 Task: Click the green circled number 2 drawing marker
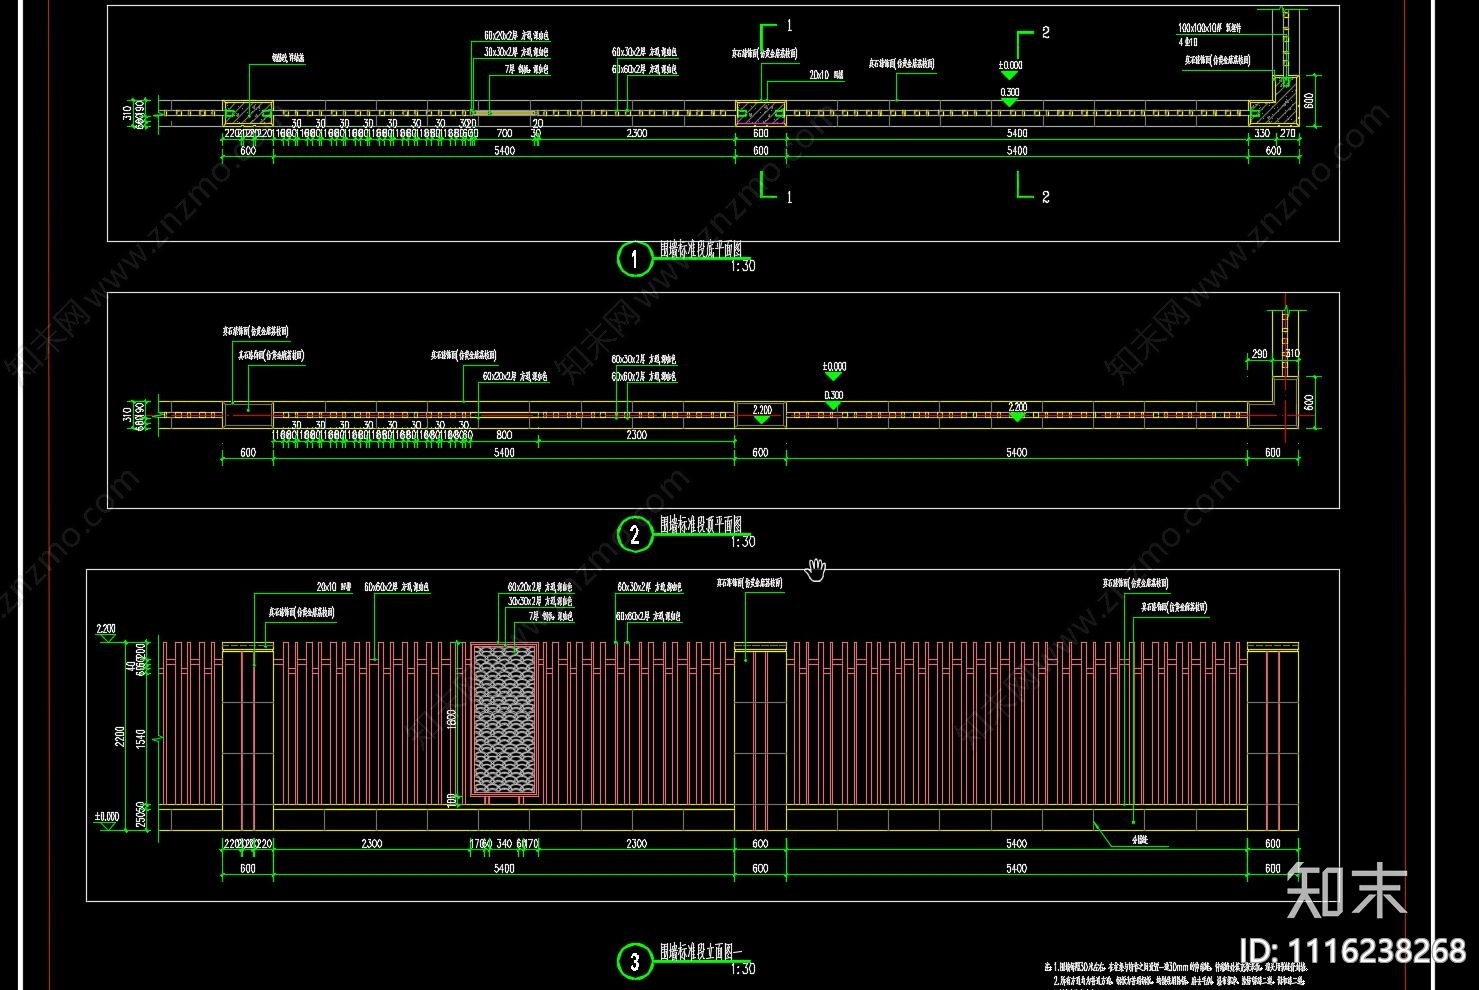click(634, 535)
